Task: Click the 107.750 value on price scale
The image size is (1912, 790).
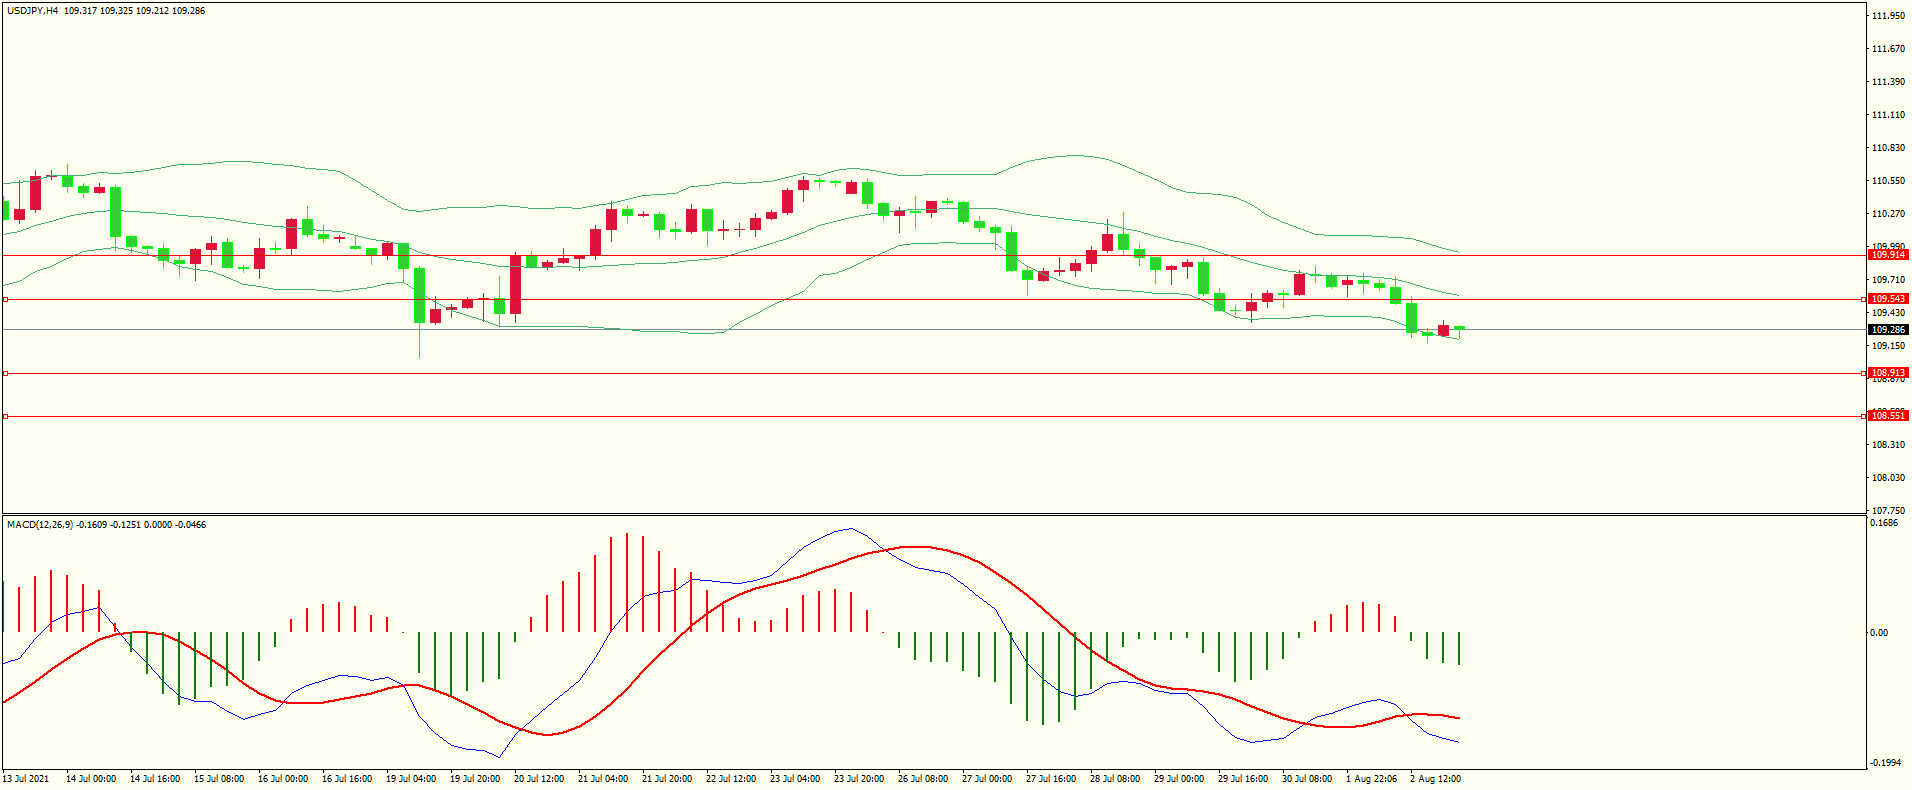Action: click(x=1888, y=510)
